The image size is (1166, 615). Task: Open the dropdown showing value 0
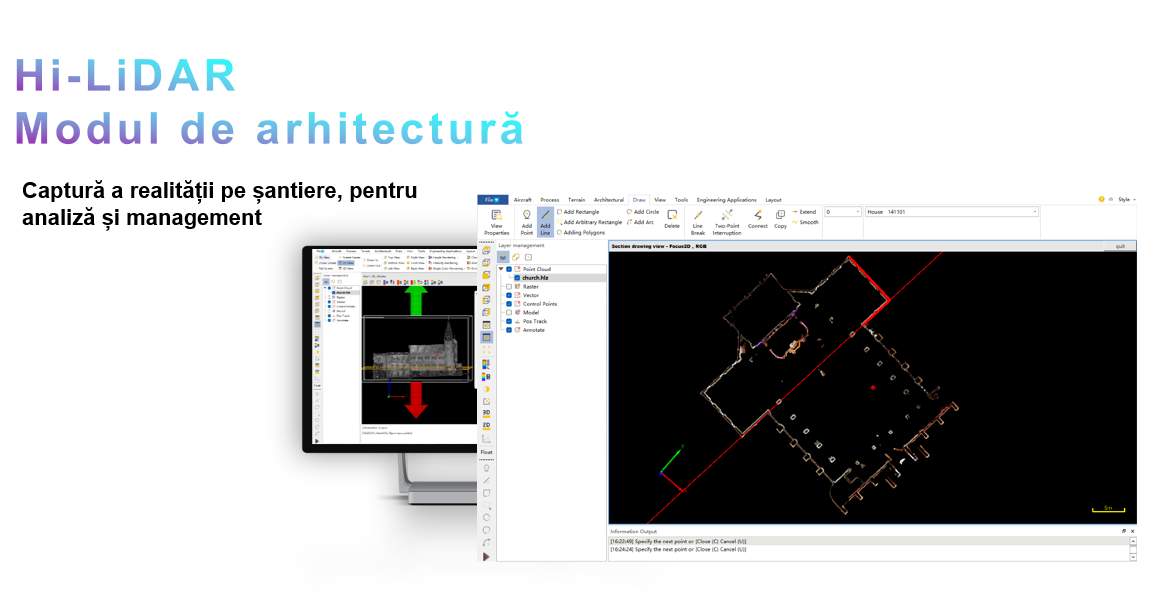[x=843, y=212]
